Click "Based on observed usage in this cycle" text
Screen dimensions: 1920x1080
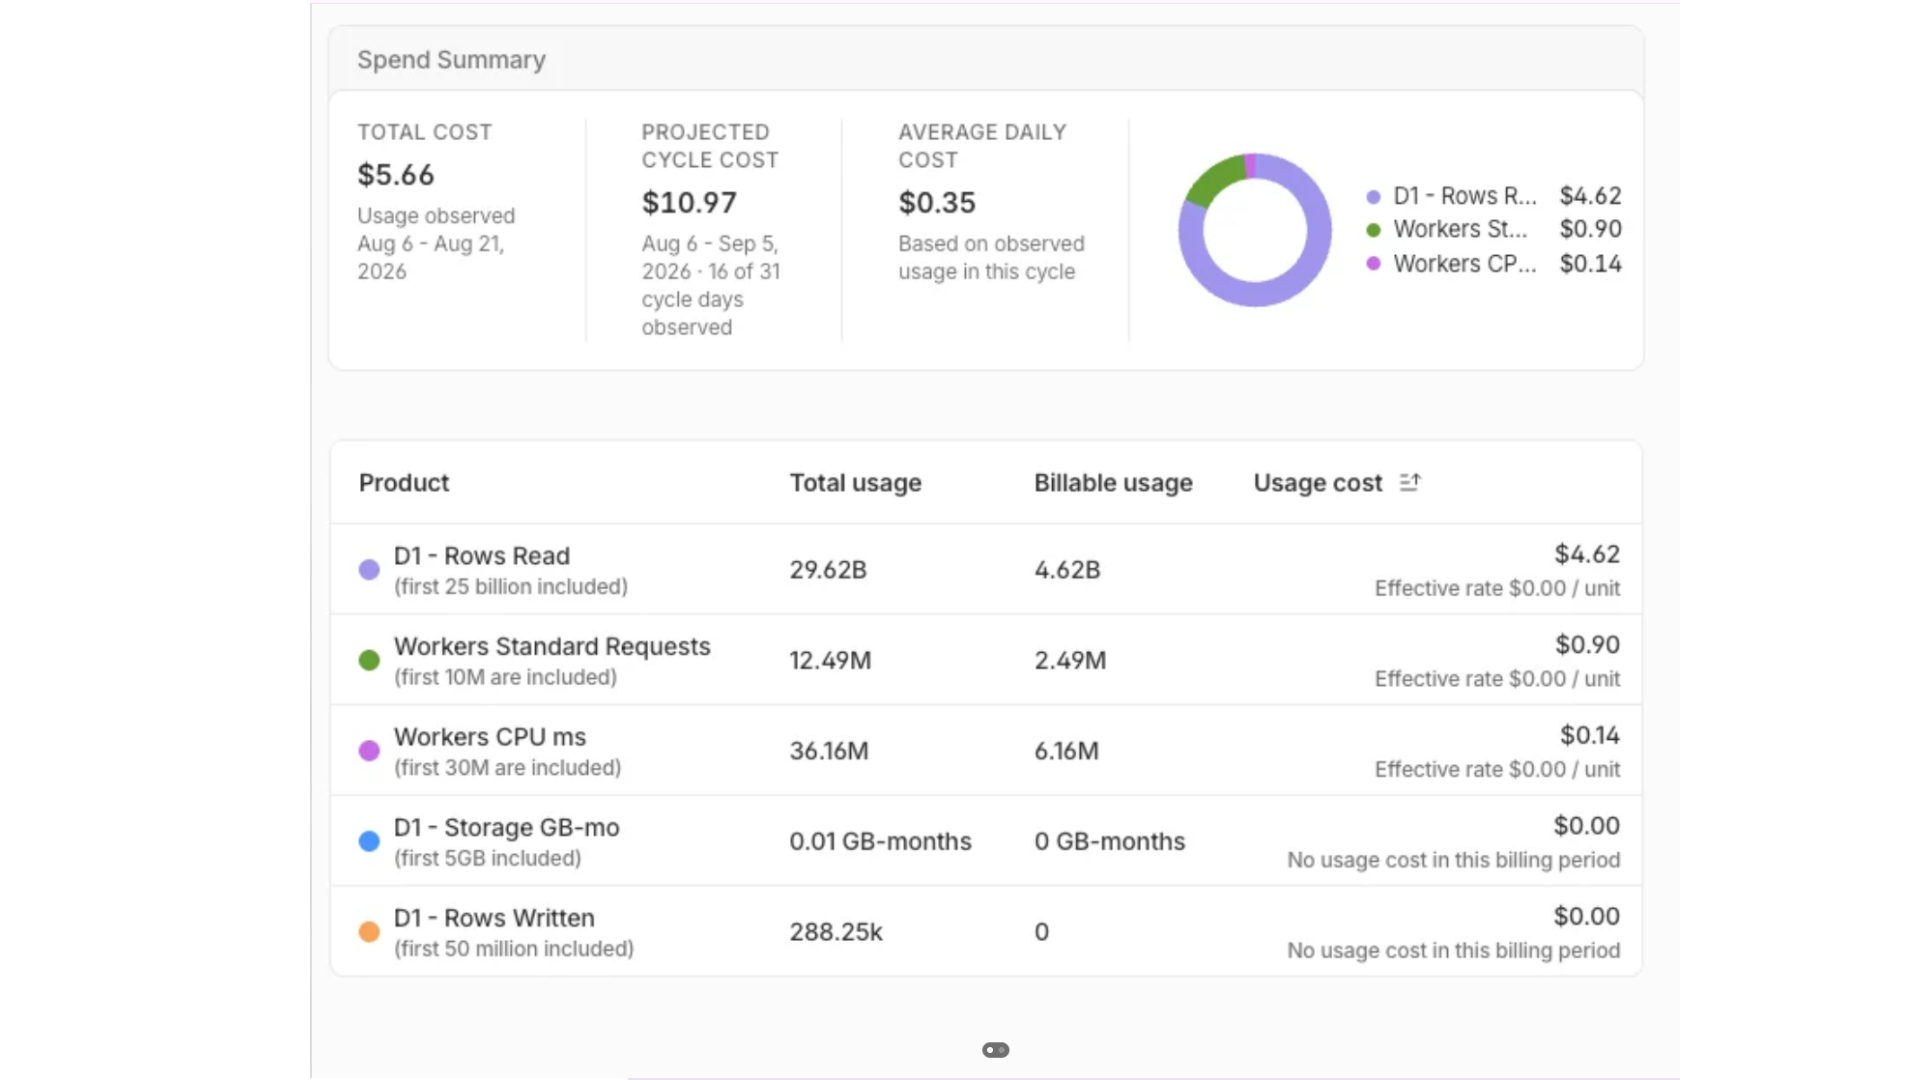tap(991, 258)
